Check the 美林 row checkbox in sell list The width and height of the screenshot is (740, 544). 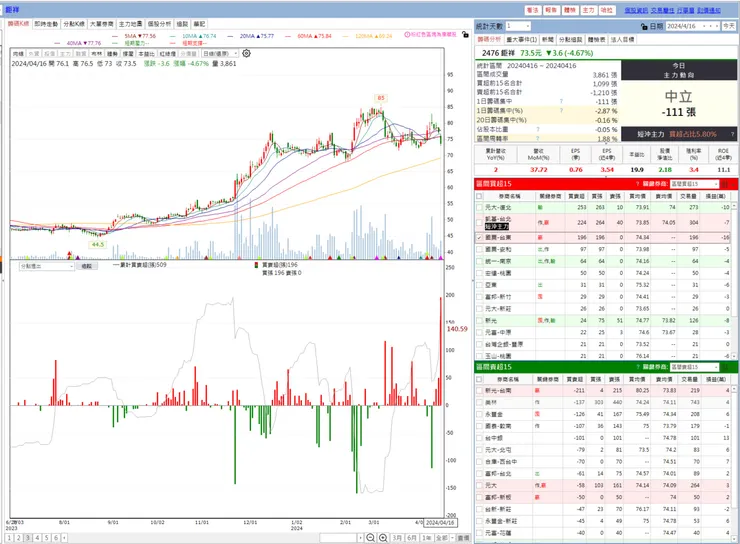pyautogui.click(x=479, y=402)
